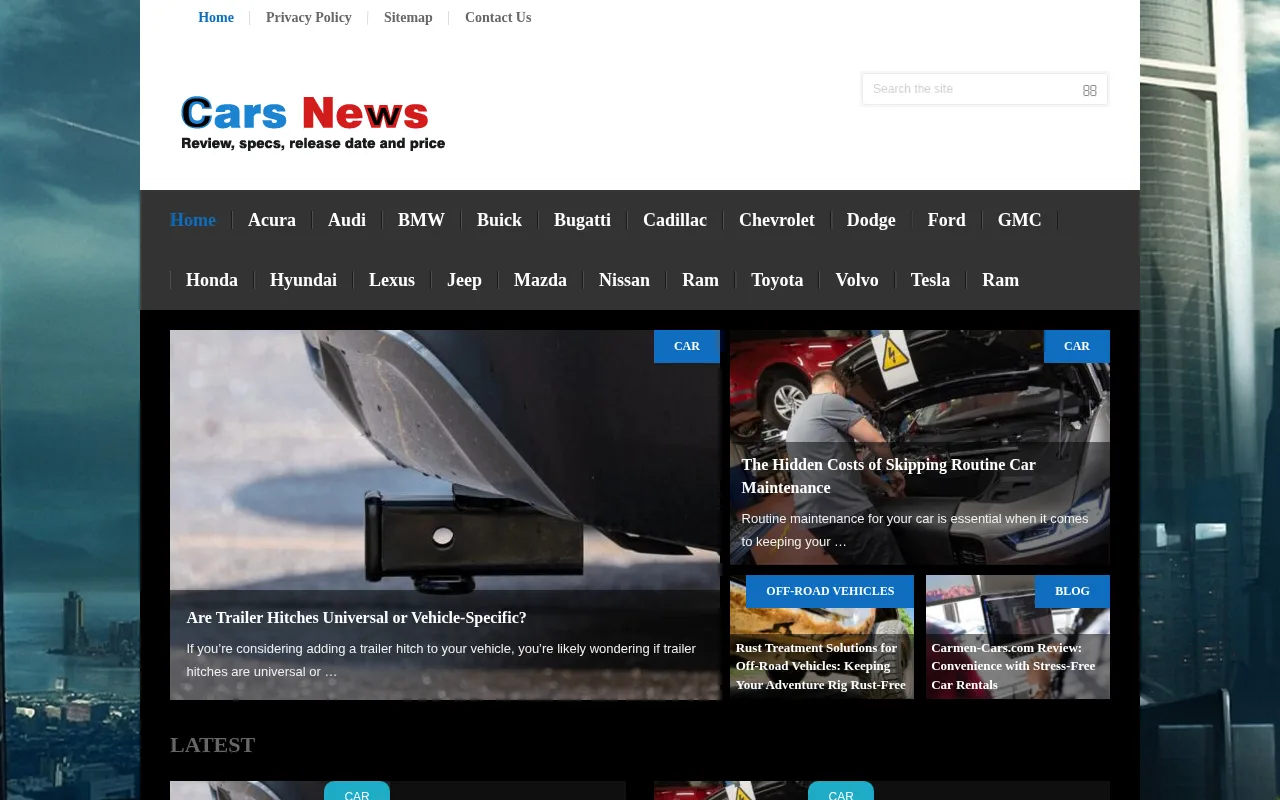
Task: Read The Hidden Costs of Skipping Maintenance article
Action: pos(888,476)
